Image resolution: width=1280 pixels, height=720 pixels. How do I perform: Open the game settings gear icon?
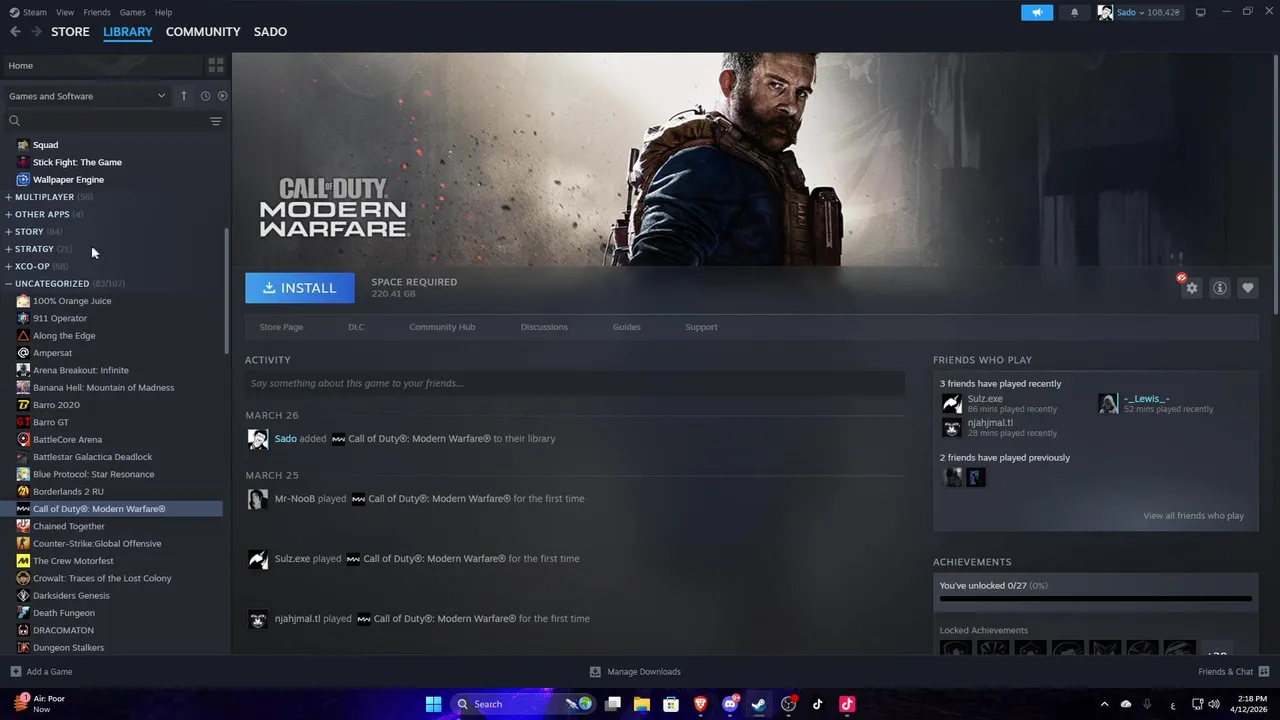1191,288
